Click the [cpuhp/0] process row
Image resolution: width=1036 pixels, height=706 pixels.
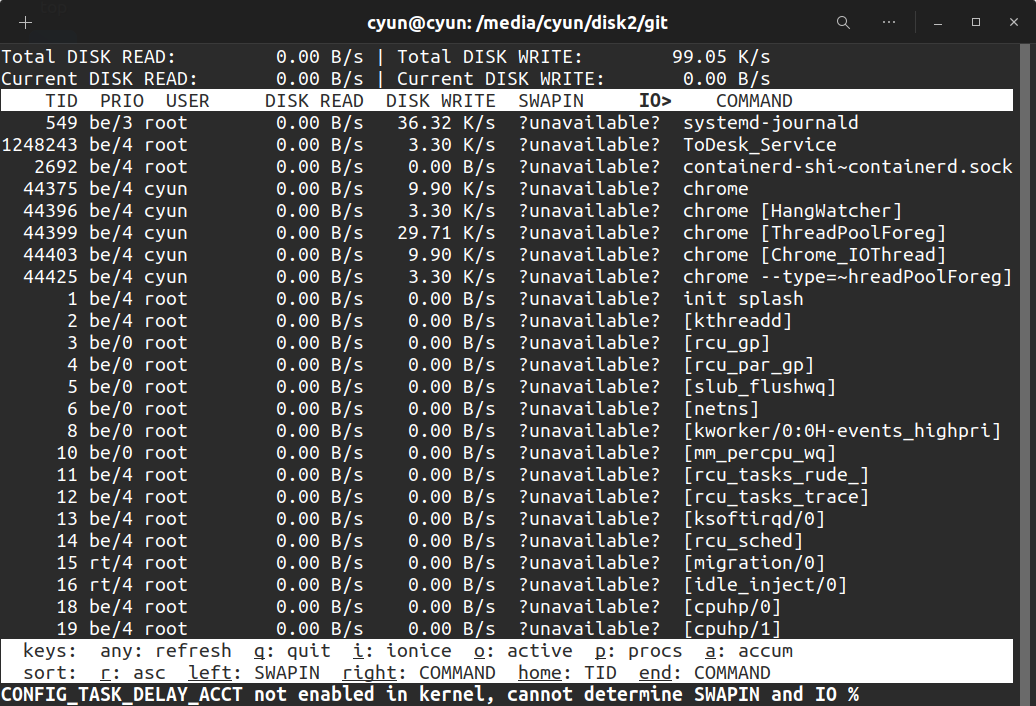[507, 607]
